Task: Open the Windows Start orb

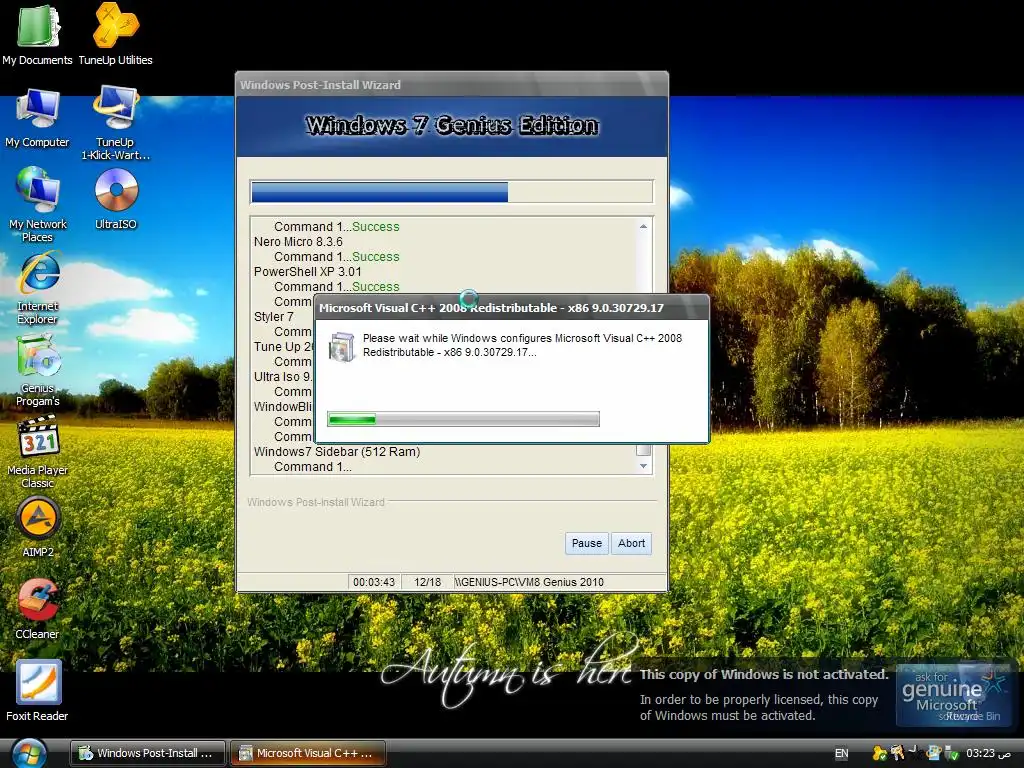Action: click(29, 753)
